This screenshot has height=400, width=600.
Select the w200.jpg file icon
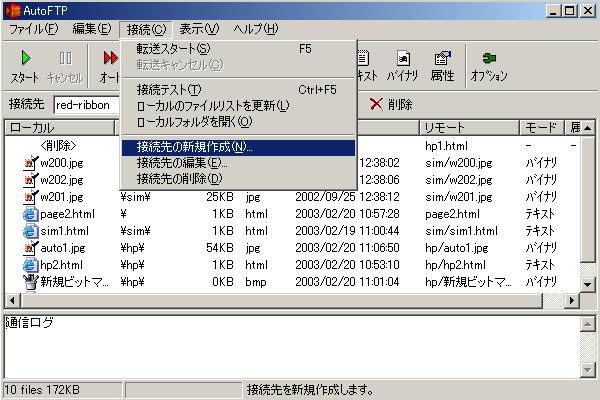30,163
